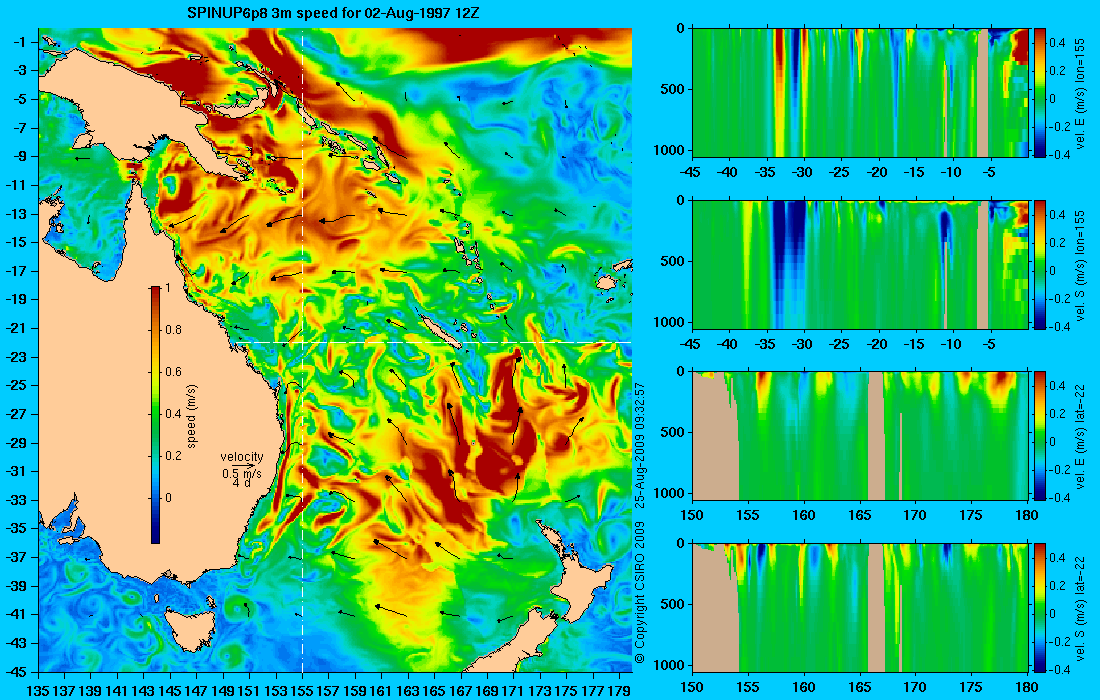
Task: Click the vertical "25-Aug-2009 09:32:57" timestamp
Action: (639, 445)
